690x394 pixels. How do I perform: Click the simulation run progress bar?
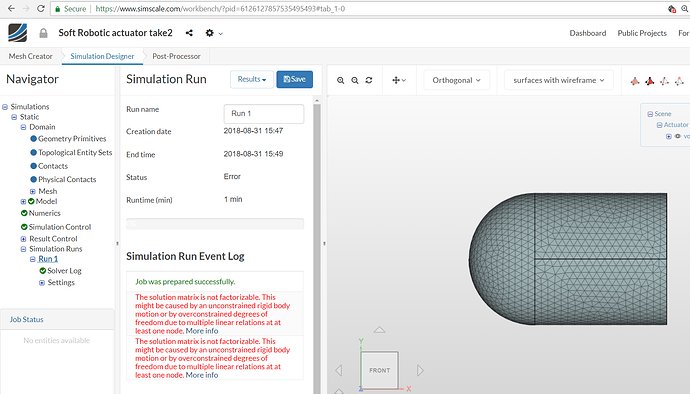pyautogui.click(x=215, y=224)
